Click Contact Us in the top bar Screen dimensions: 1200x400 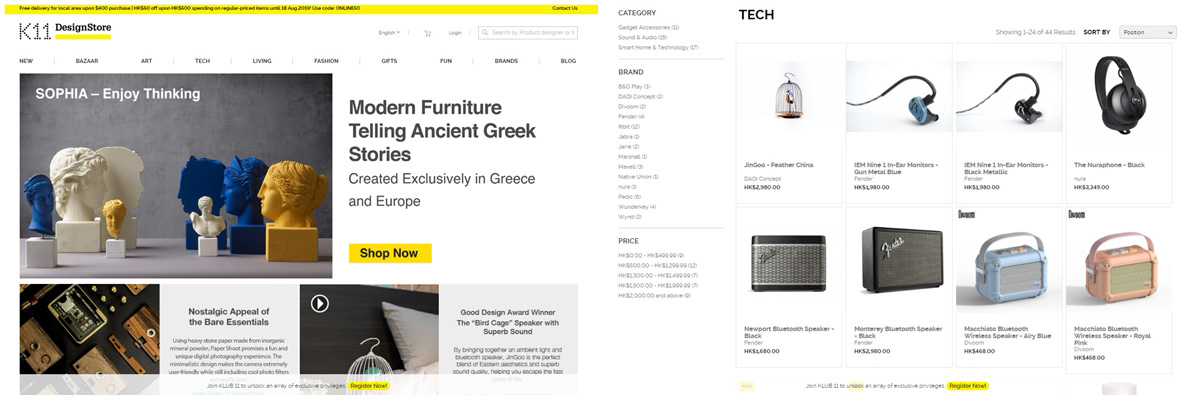pos(565,8)
